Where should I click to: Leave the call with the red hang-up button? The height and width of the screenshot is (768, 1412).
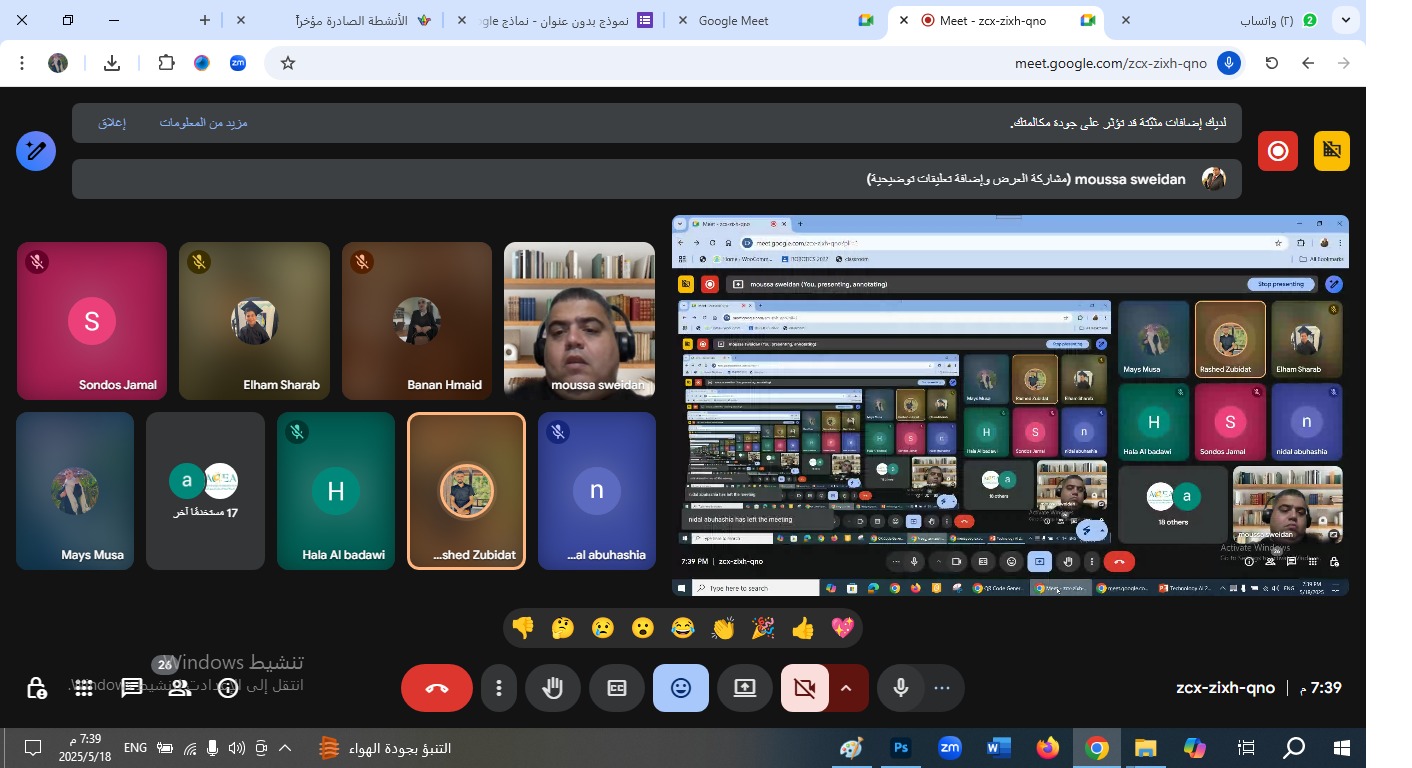tap(437, 688)
